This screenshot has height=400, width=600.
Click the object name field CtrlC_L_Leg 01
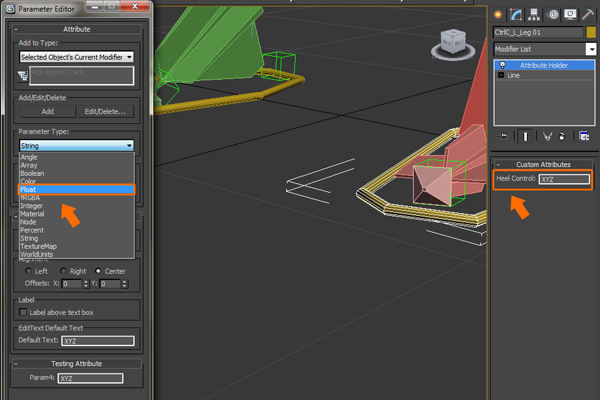(x=538, y=32)
